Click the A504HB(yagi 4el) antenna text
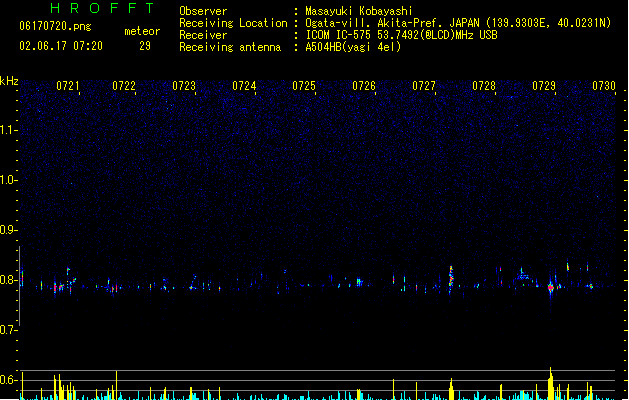629x400 pixels. pos(353,47)
